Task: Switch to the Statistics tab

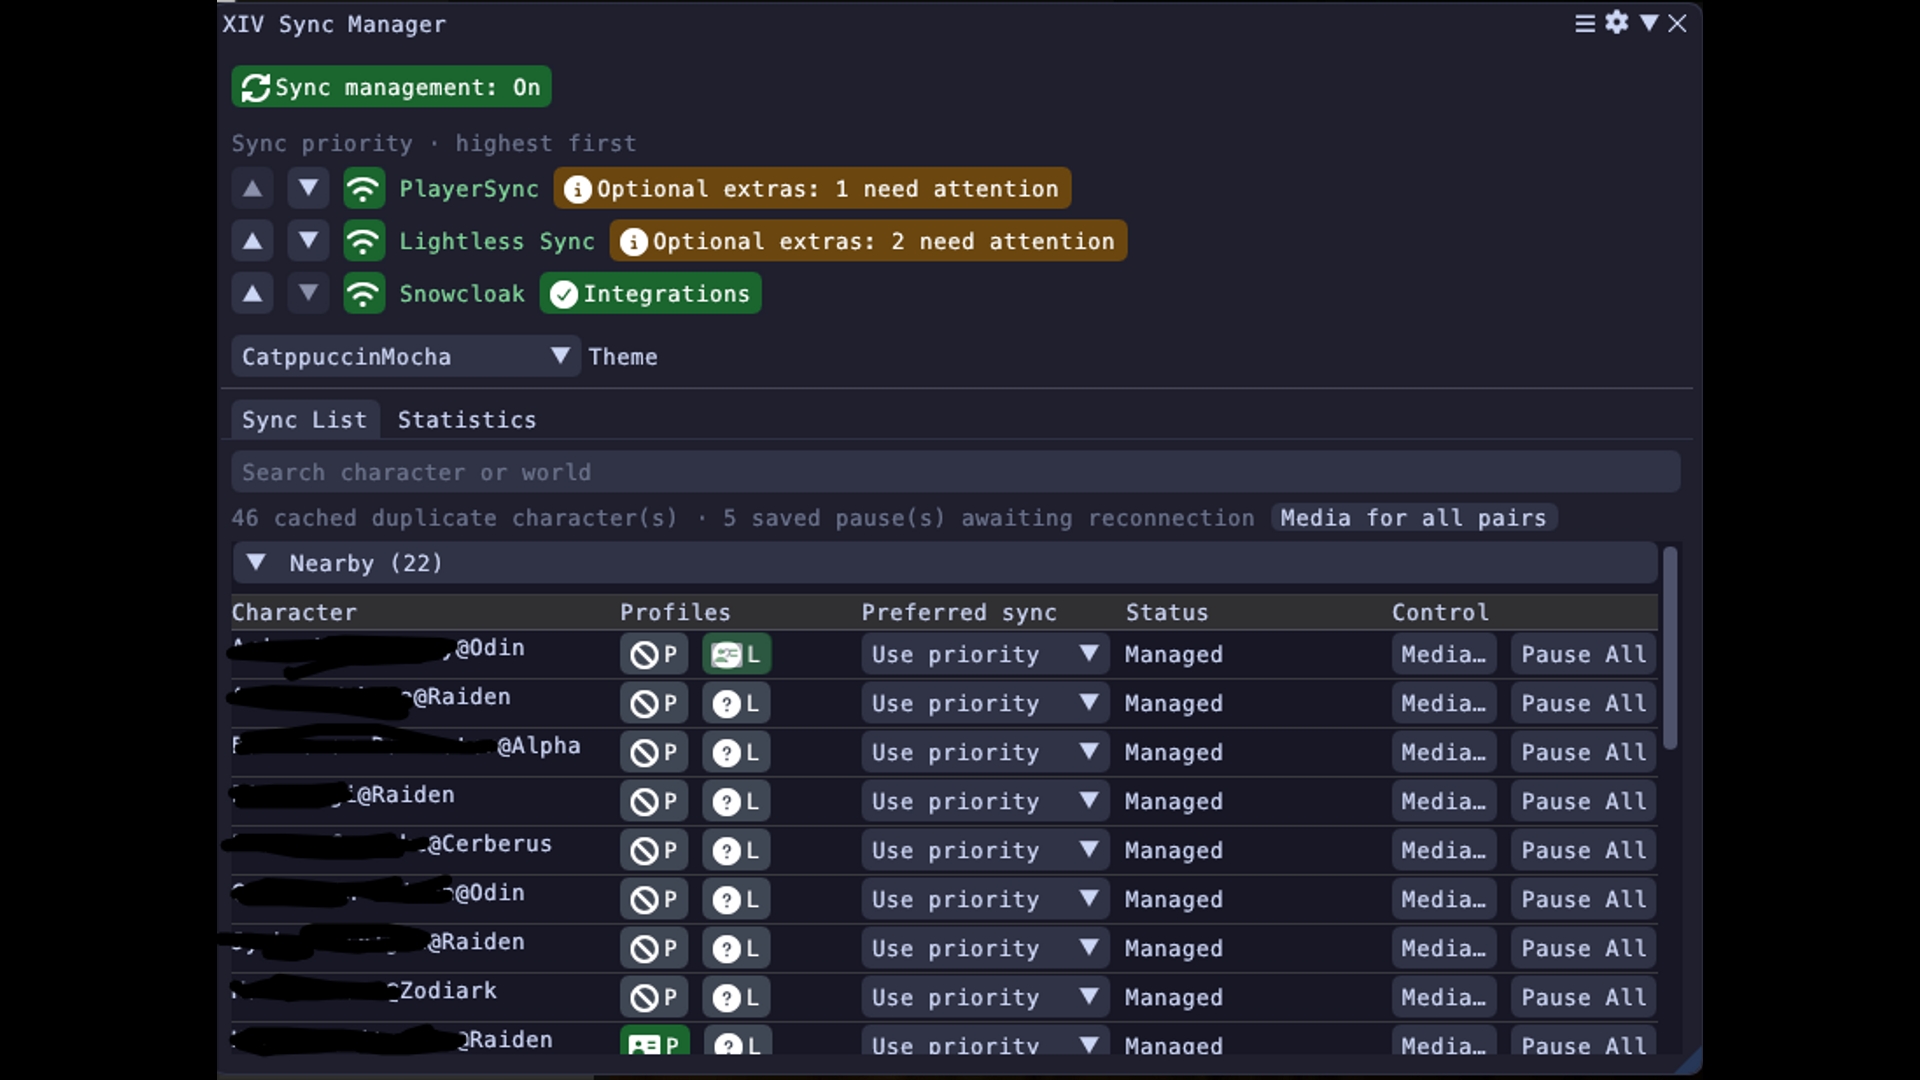Action: click(x=467, y=420)
